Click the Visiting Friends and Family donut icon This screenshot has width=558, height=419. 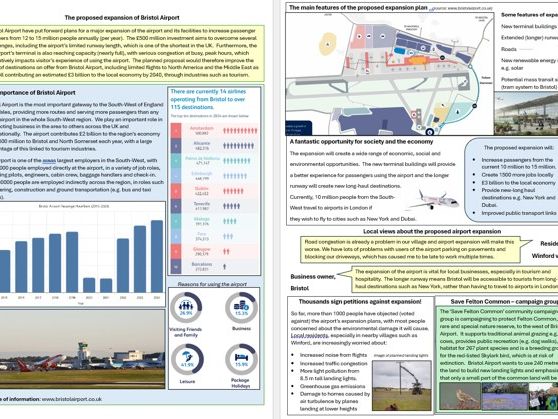186,308
